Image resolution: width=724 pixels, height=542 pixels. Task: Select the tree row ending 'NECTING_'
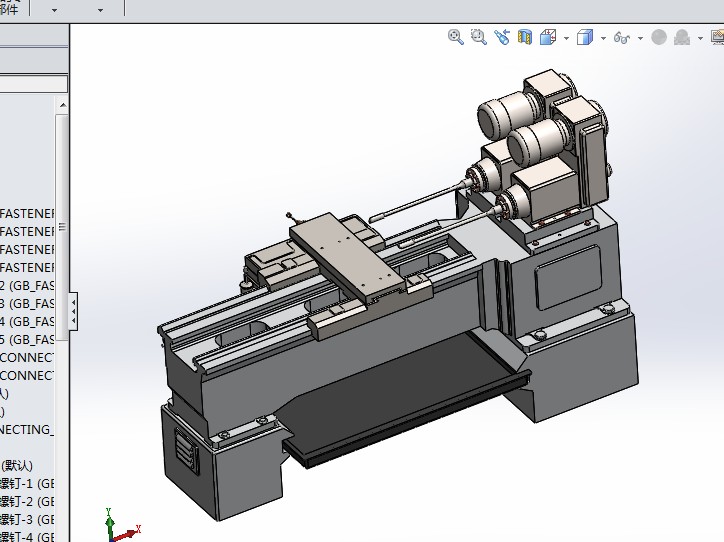click(27, 429)
